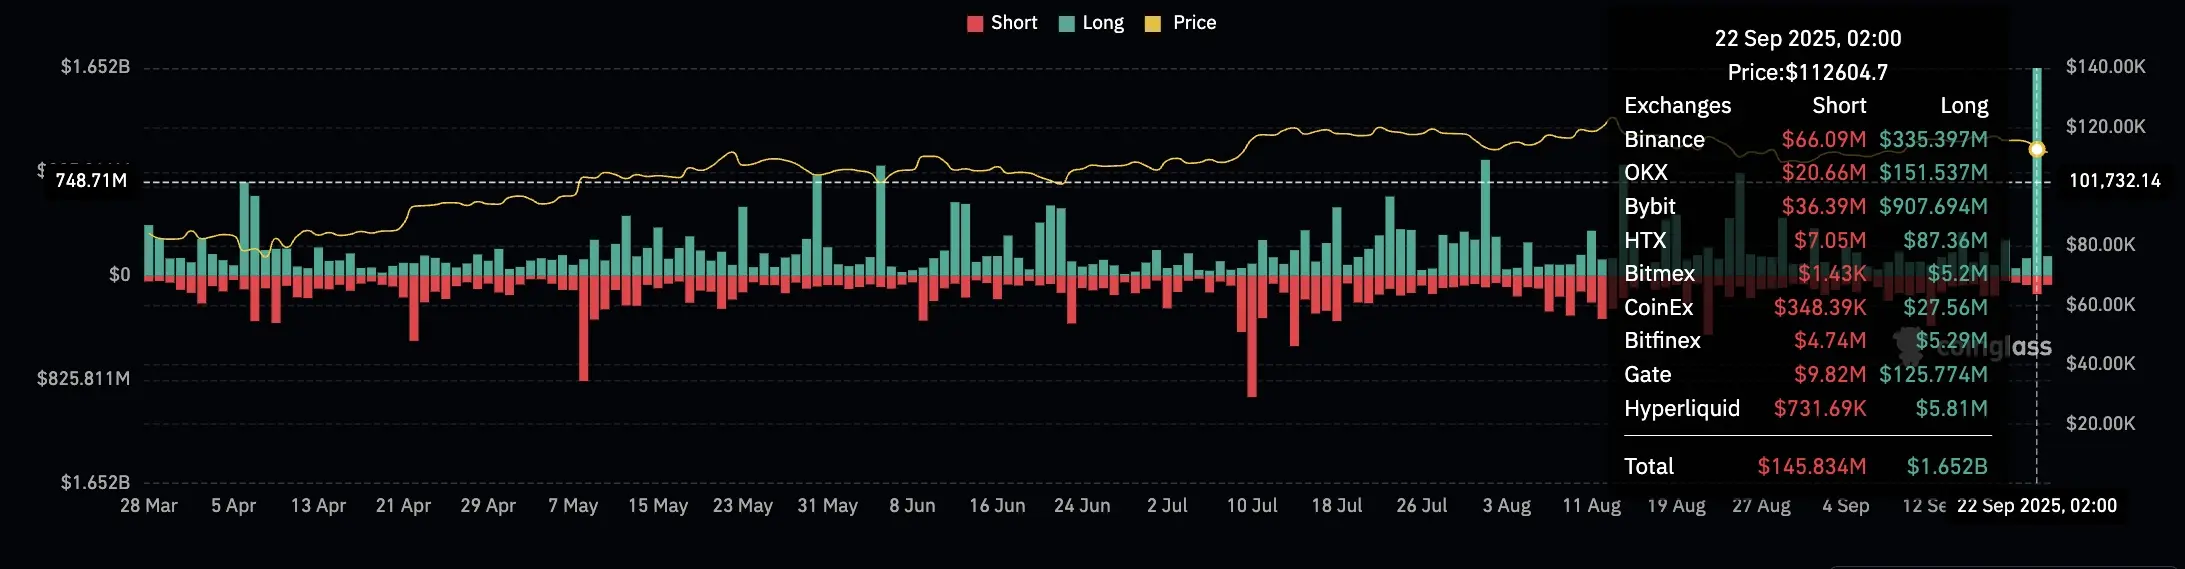Viewport: 2185px width, 569px height.
Task: Click the 748.71M left axis value tag
Action: coord(91,181)
